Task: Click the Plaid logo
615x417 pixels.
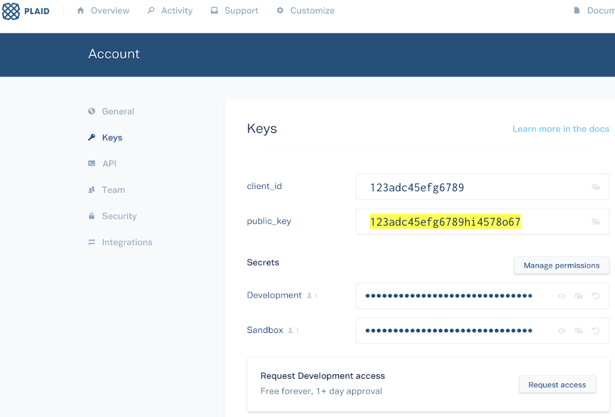Action: (26, 11)
